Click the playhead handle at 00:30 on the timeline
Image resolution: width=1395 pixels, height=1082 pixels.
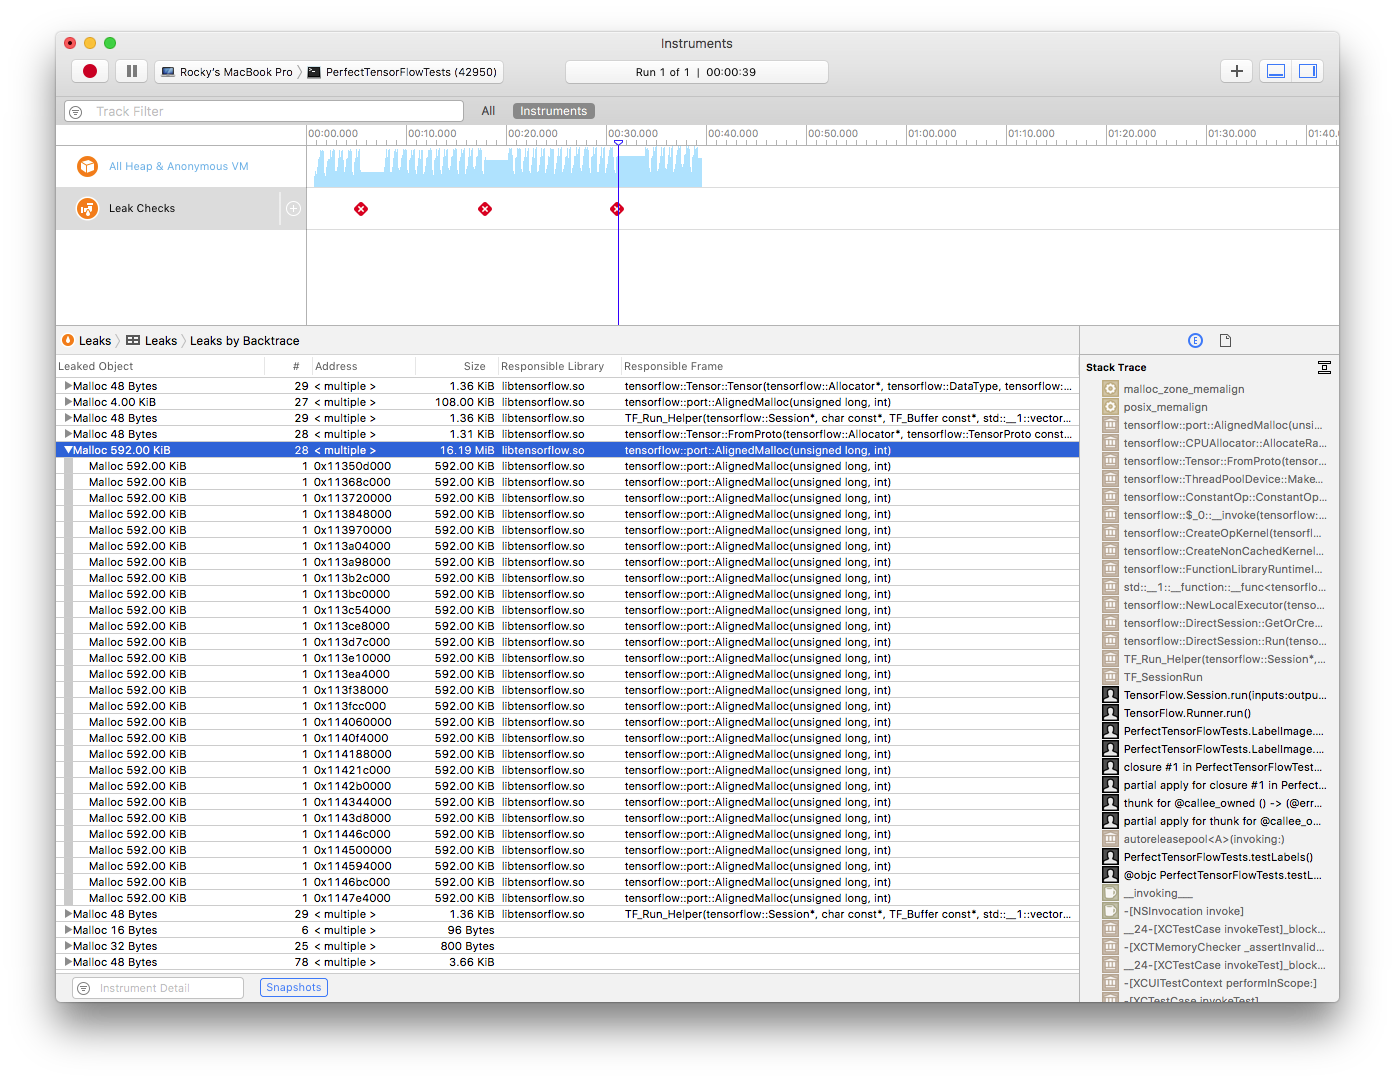click(x=618, y=143)
